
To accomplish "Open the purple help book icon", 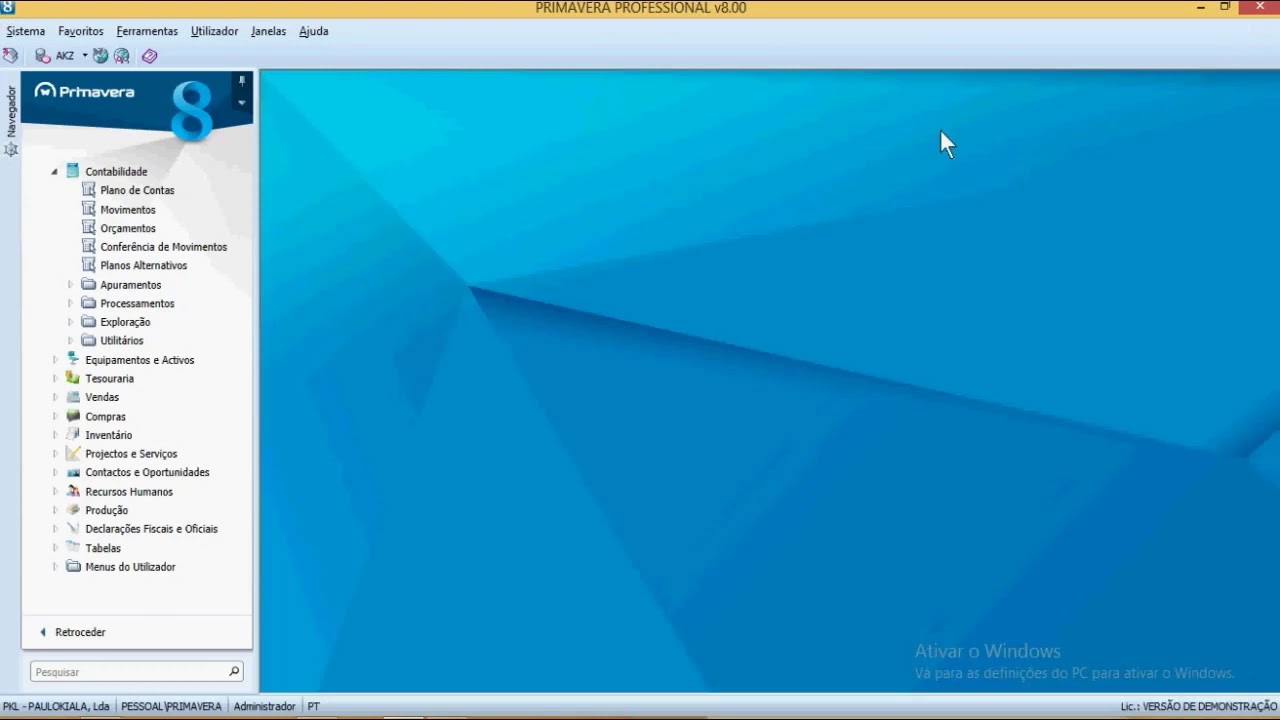I will (149, 56).
